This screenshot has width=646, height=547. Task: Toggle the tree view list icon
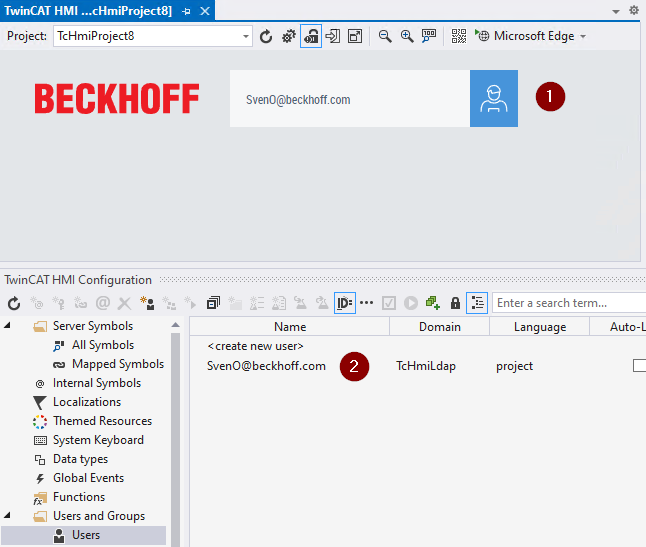click(477, 304)
